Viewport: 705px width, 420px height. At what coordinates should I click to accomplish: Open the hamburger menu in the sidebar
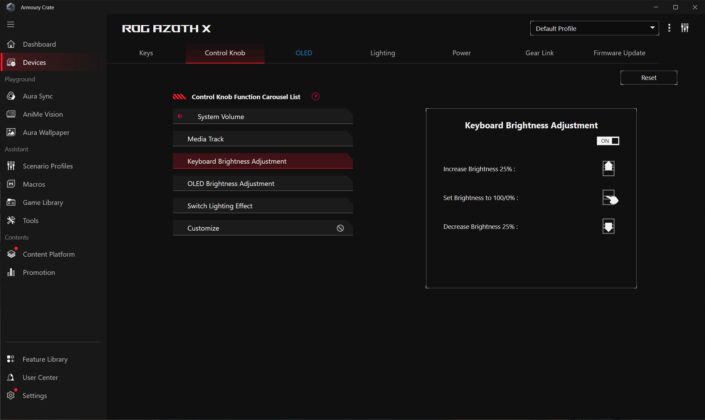coord(10,24)
